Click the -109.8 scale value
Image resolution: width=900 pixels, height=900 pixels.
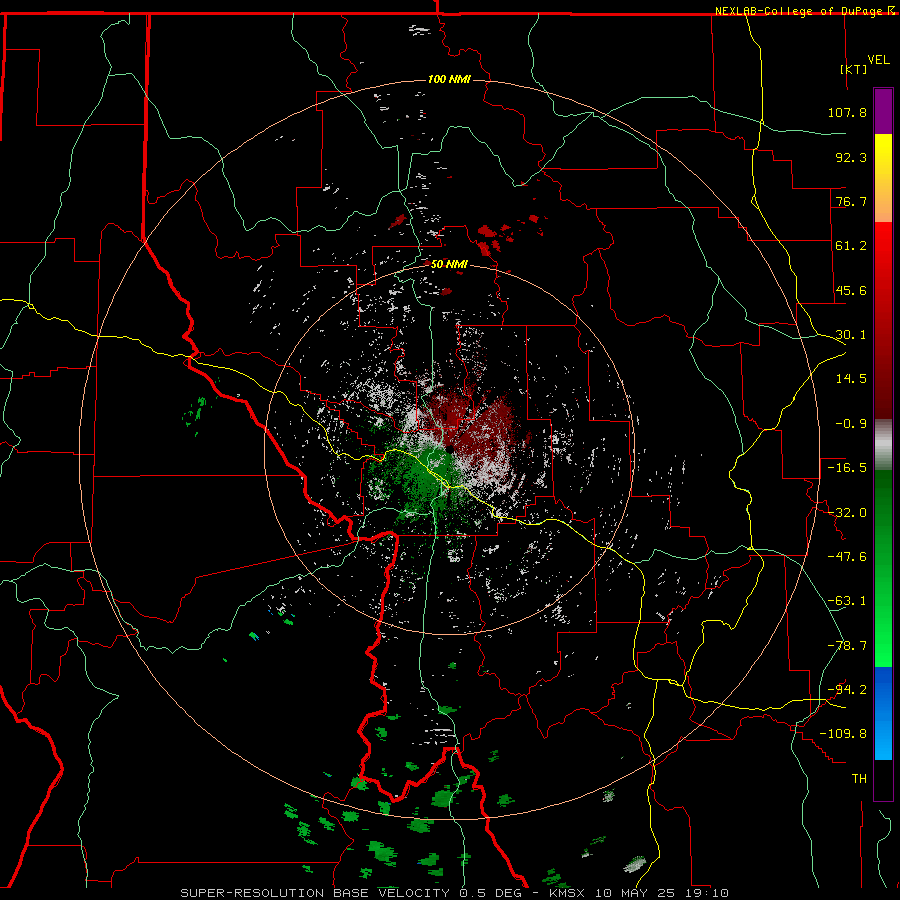click(844, 734)
